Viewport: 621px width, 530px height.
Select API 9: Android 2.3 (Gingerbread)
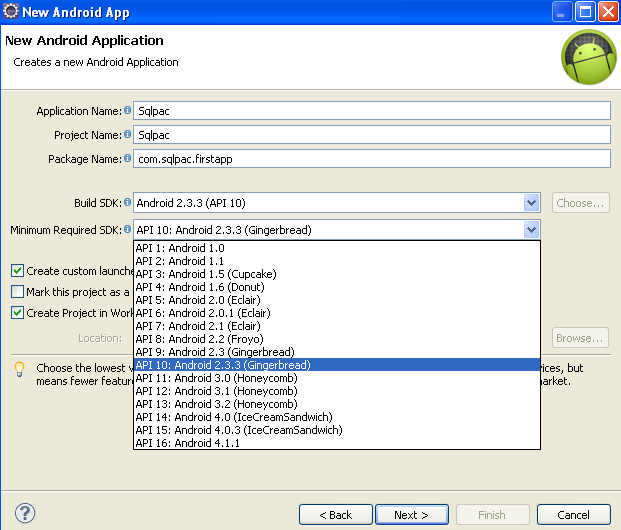click(x=337, y=352)
